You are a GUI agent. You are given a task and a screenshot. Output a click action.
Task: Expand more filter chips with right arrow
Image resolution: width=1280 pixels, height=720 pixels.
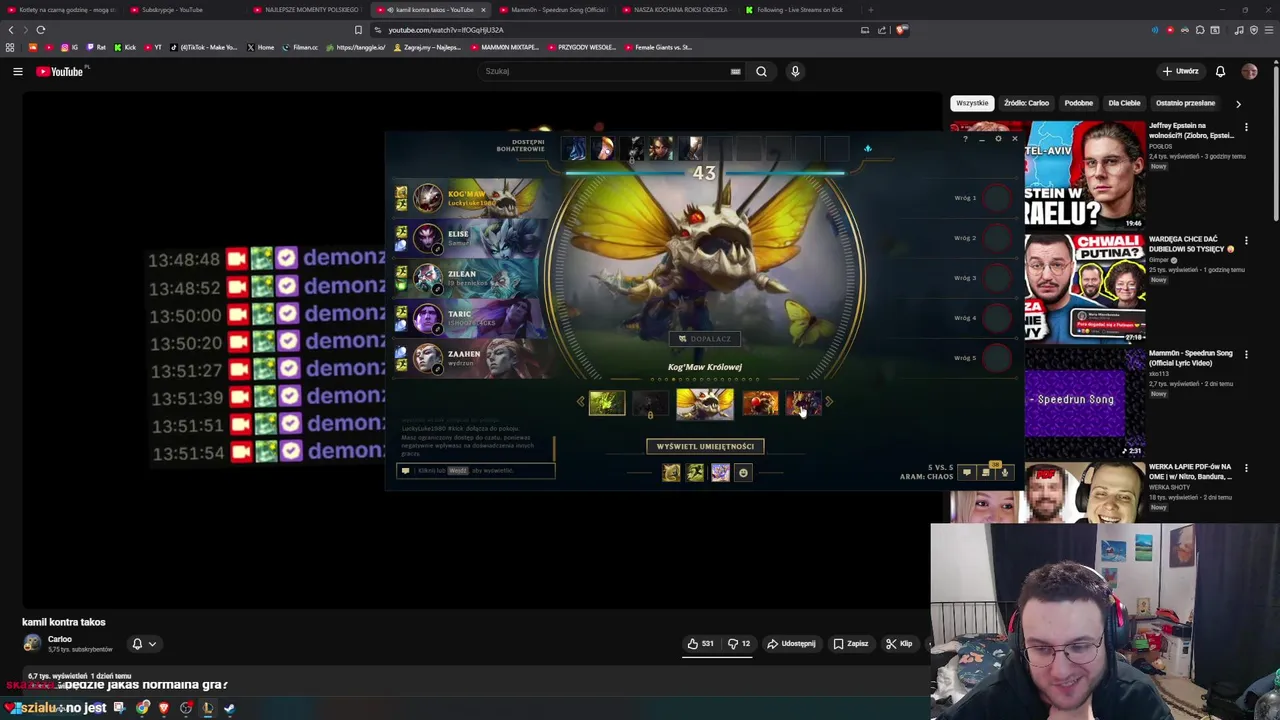pyautogui.click(x=1238, y=103)
